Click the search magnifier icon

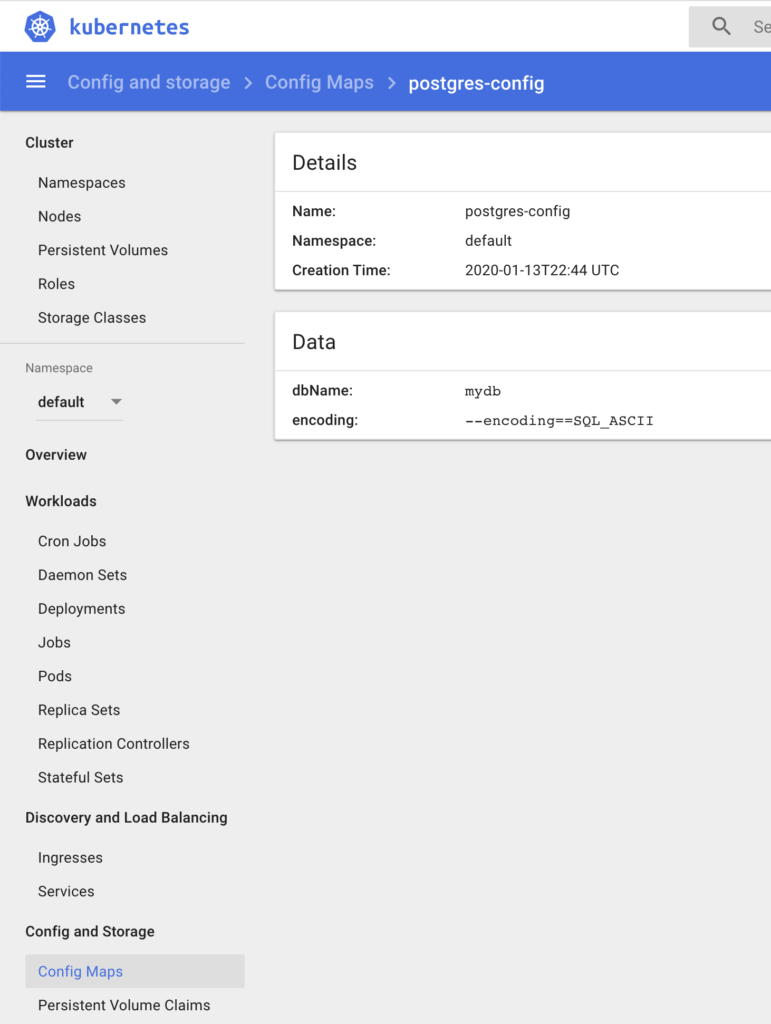click(x=721, y=26)
